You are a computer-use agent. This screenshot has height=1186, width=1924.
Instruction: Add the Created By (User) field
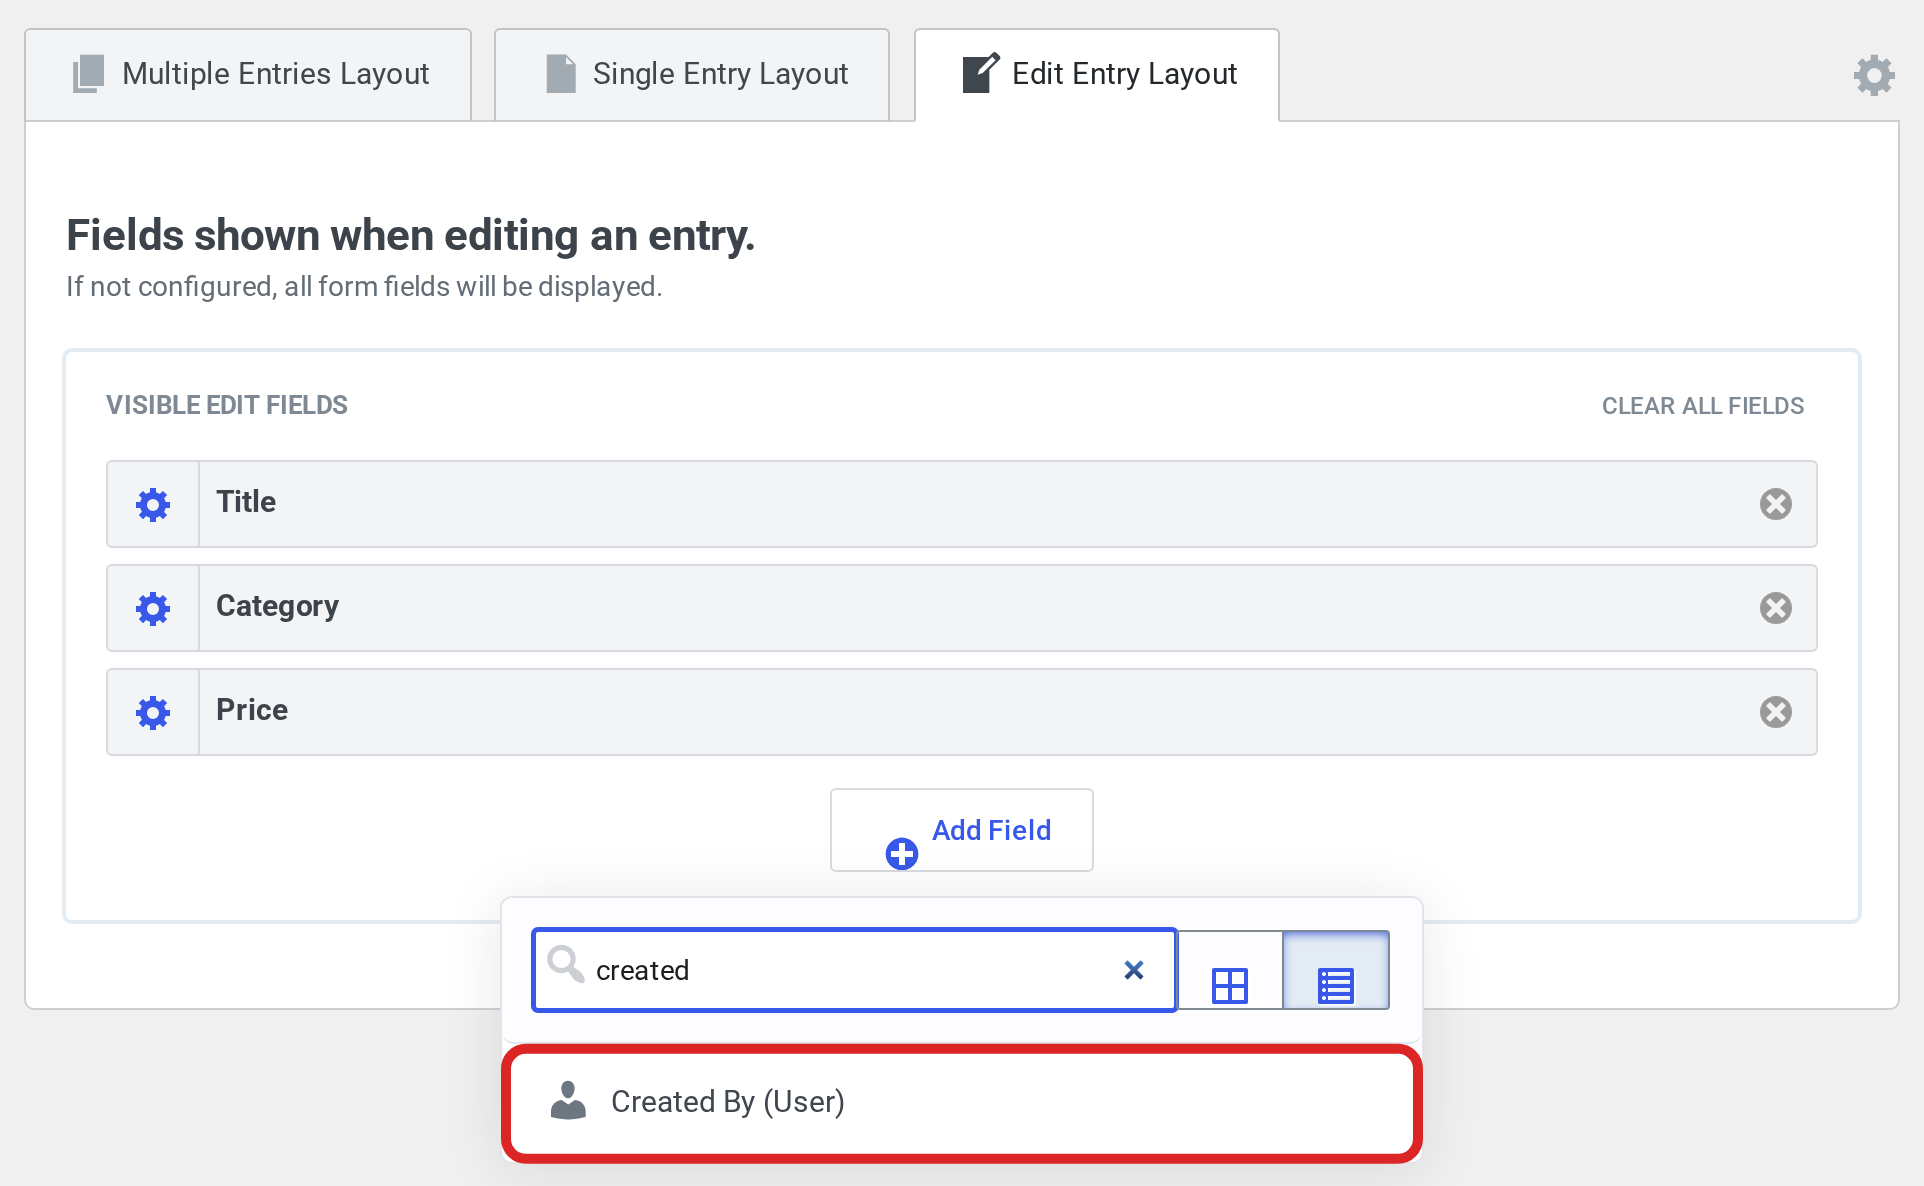pyautogui.click(x=962, y=1102)
